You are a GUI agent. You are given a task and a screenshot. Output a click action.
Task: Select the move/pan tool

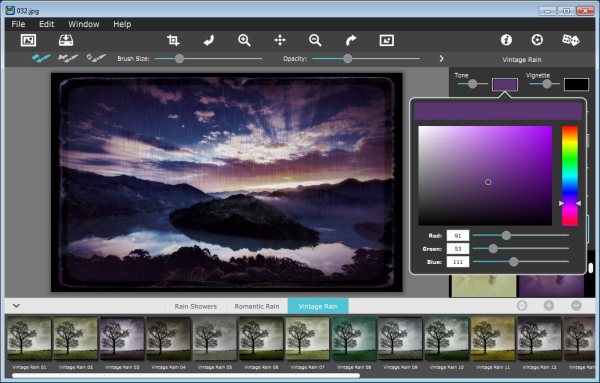(x=280, y=40)
